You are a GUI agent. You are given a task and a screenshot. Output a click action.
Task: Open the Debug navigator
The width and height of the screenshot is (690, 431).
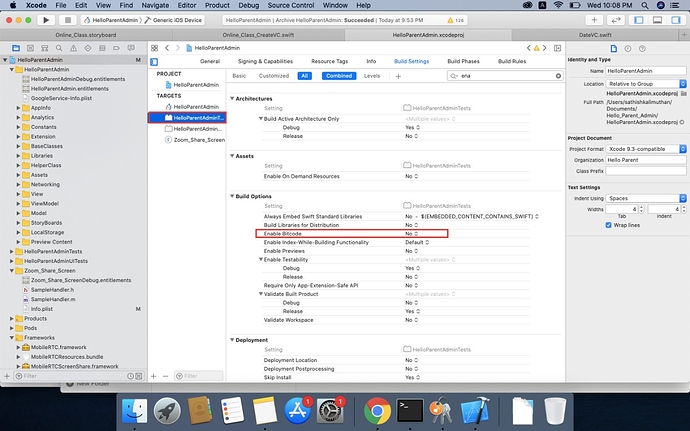102,48
